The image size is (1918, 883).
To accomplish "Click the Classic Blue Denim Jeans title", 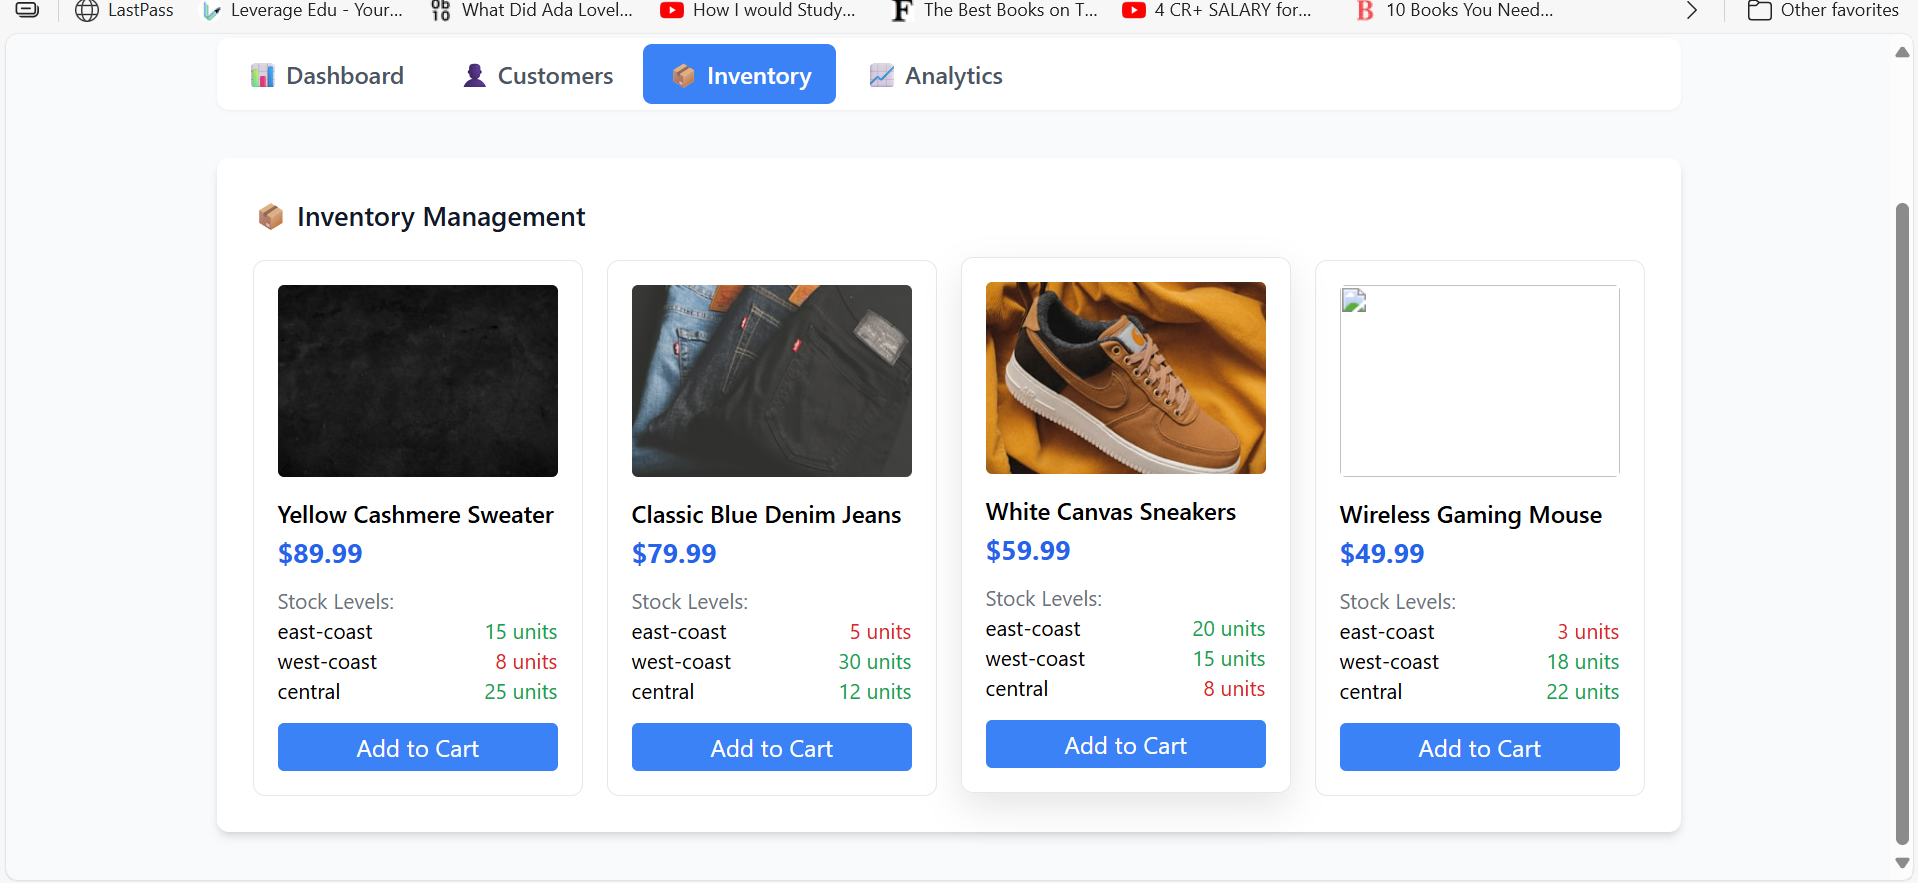I will (x=767, y=515).
